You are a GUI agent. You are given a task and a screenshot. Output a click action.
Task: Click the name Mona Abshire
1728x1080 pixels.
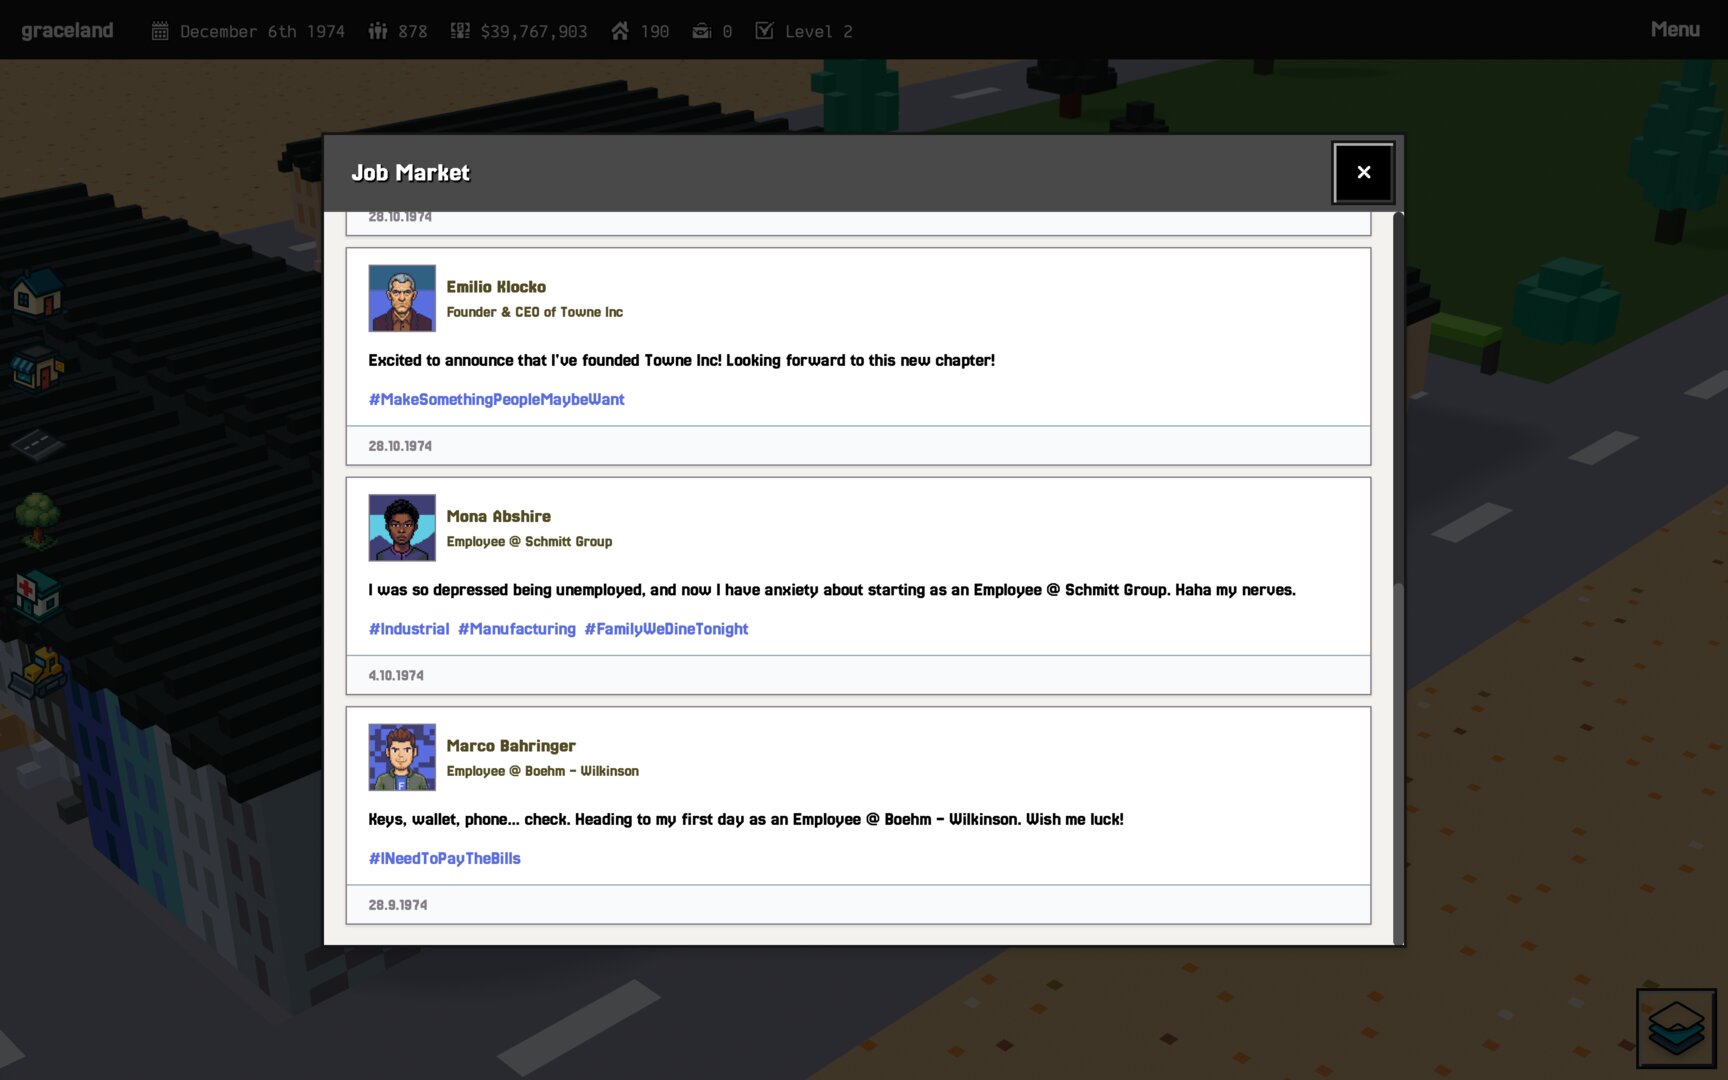(498, 516)
